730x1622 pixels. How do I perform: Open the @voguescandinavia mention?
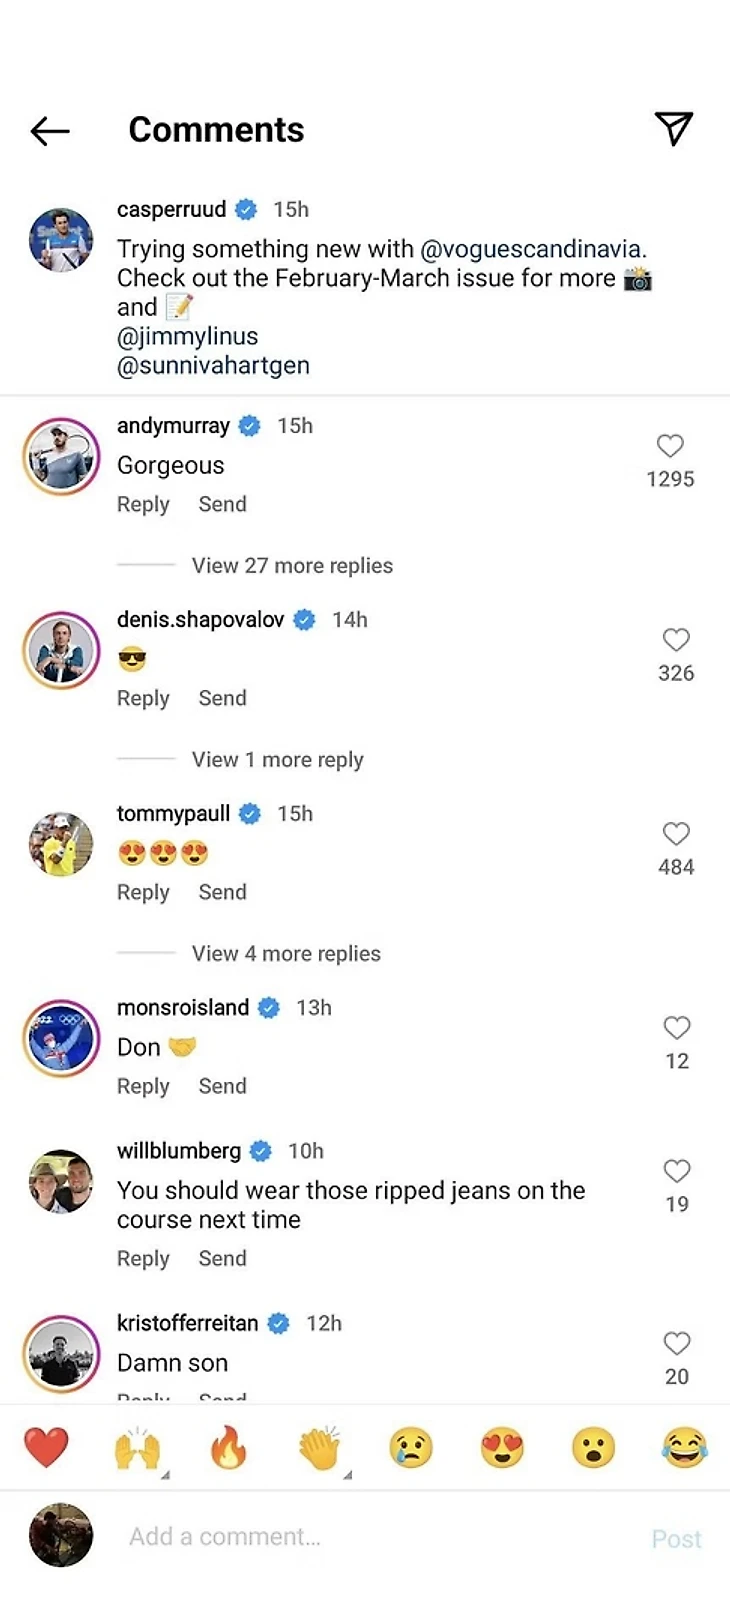(x=532, y=249)
